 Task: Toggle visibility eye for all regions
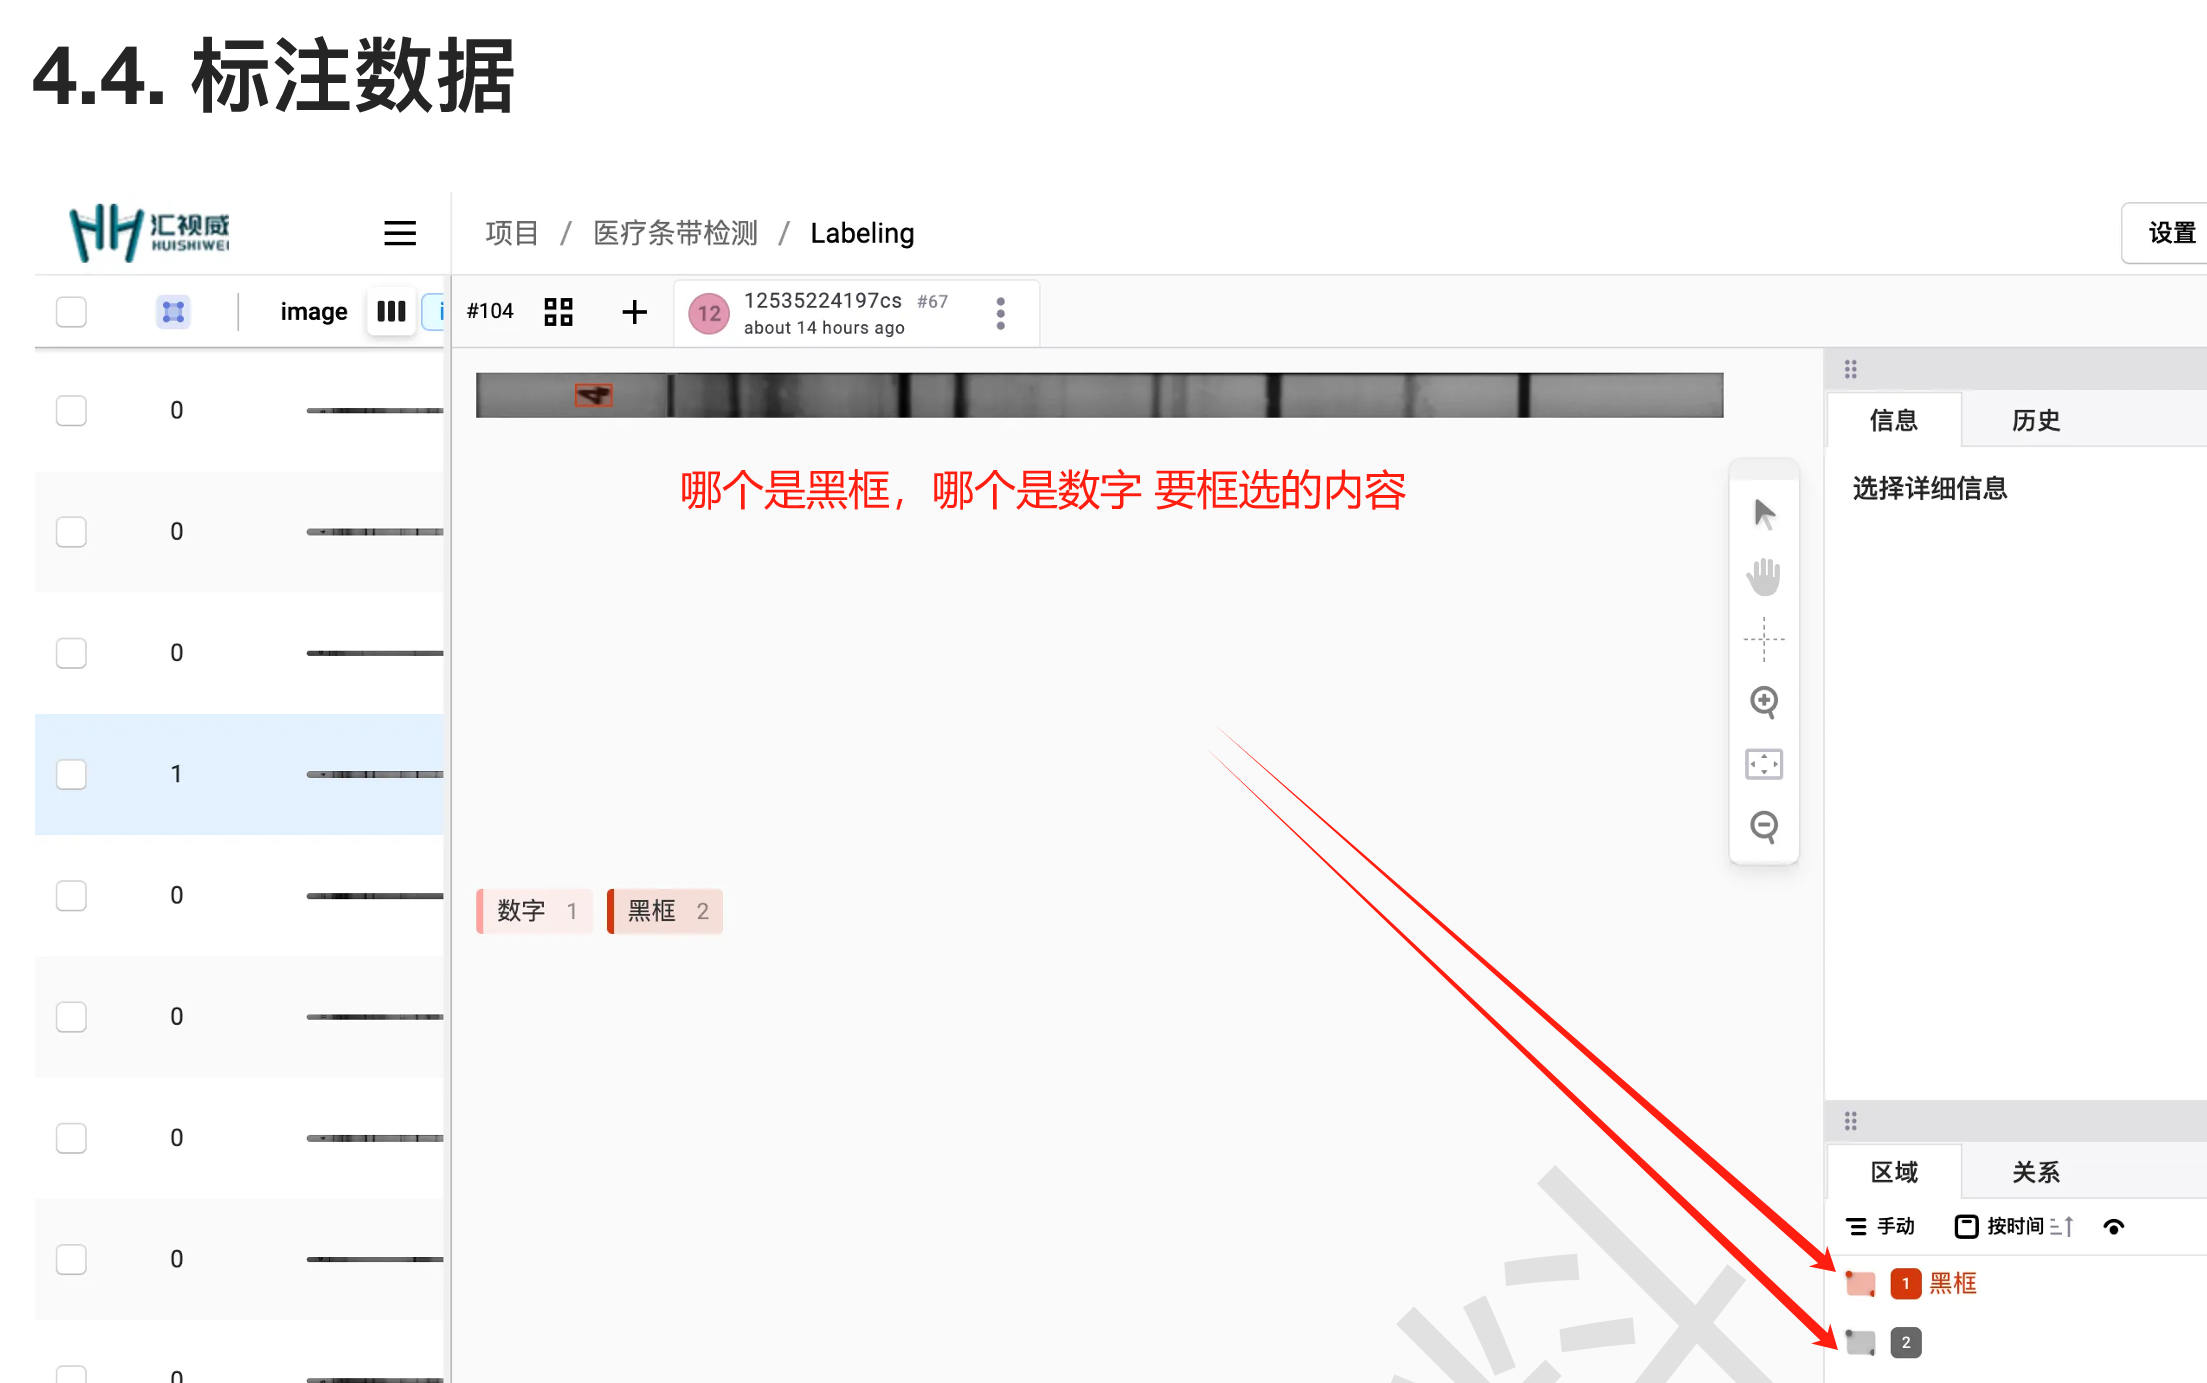[x=2113, y=1227]
